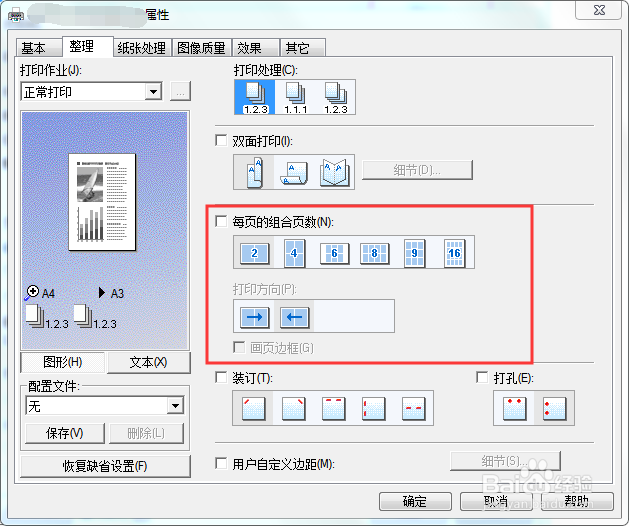Viewport: 629px width, 526px height.
Task: Switch to the 其它 tab
Action: tap(302, 48)
